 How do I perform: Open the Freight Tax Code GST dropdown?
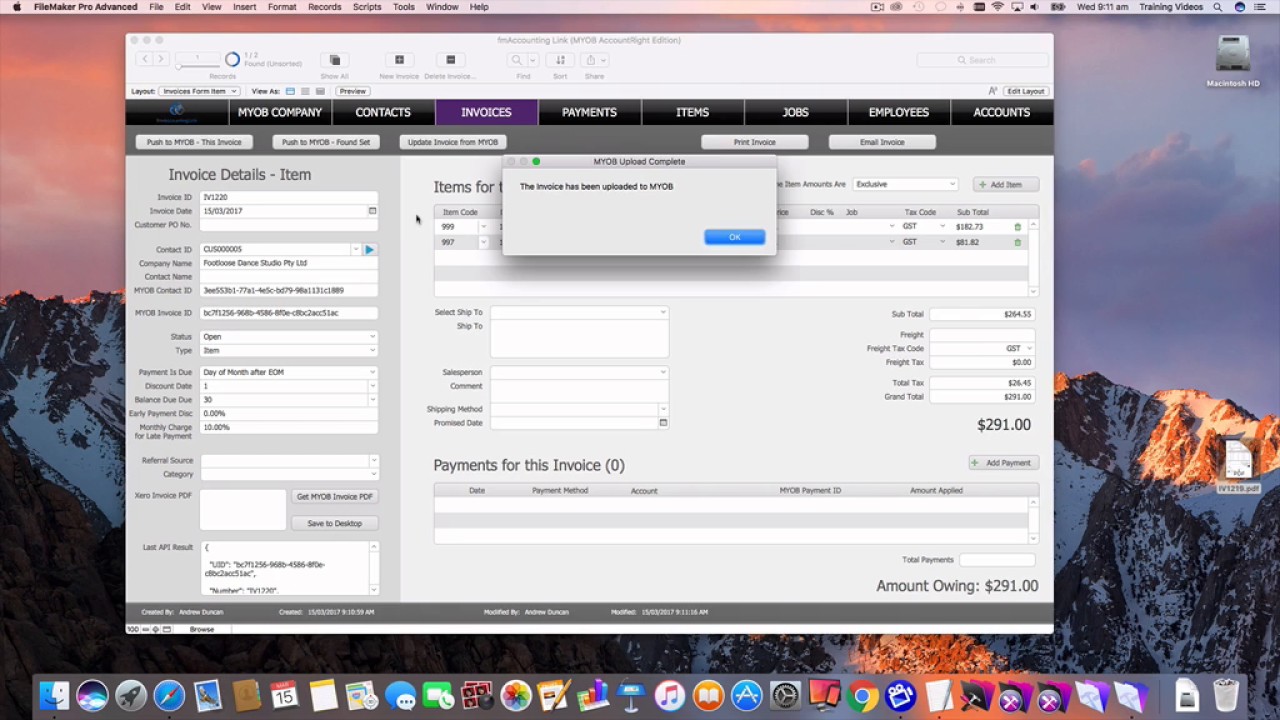coord(982,349)
